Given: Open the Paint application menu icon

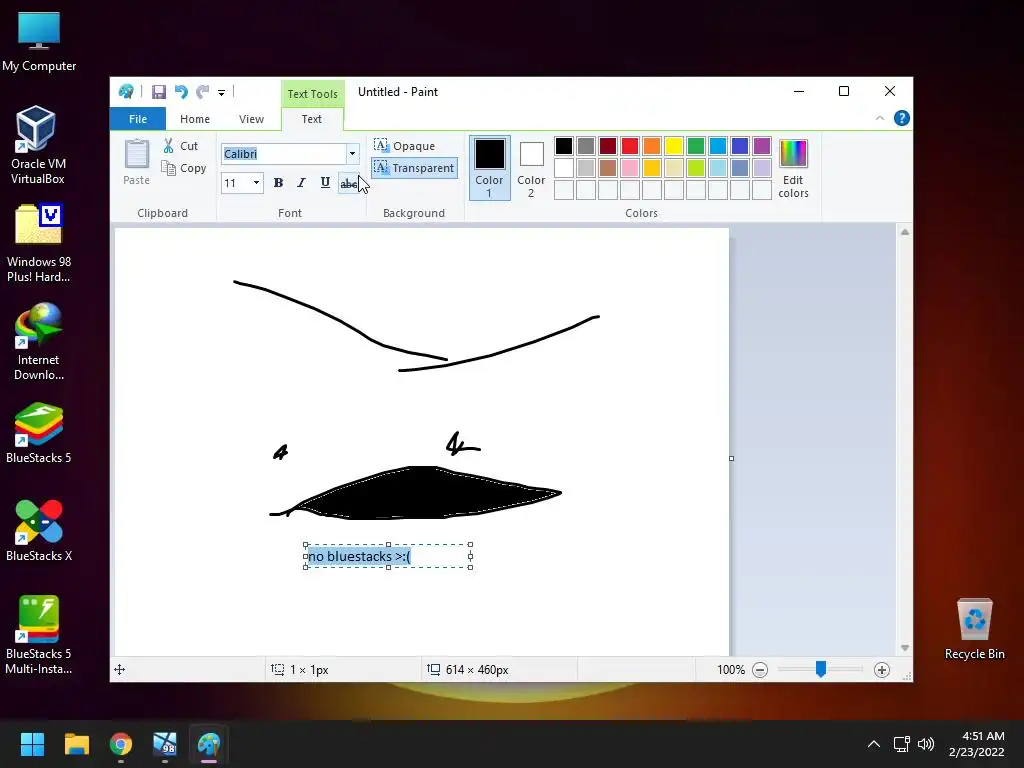Looking at the screenshot, I should (x=126, y=92).
